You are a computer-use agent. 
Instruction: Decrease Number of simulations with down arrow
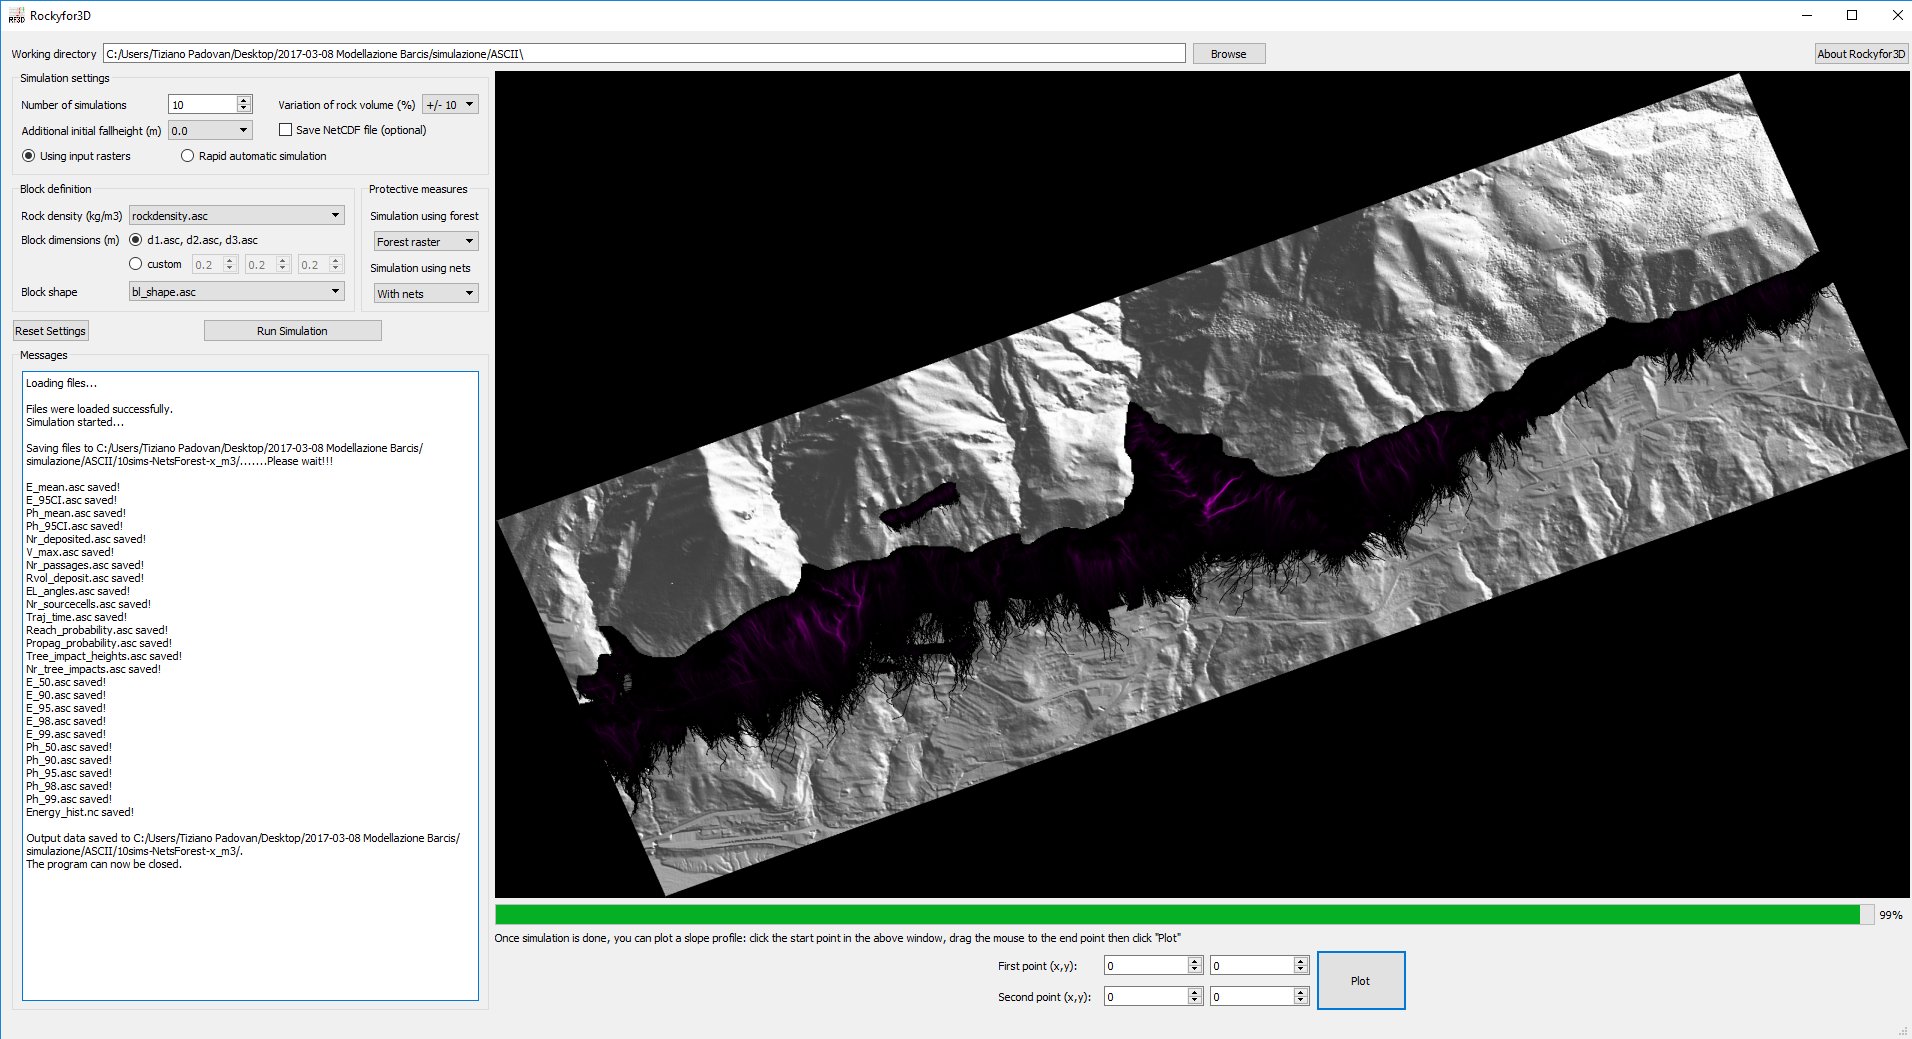click(243, 108)
